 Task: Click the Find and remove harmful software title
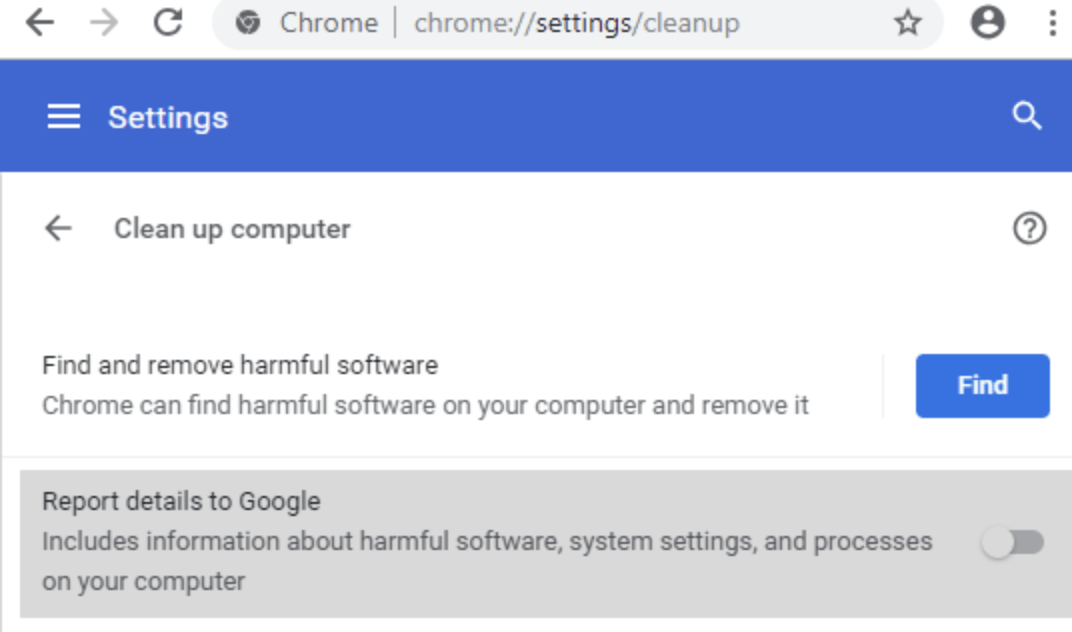[x=240, y=365]
